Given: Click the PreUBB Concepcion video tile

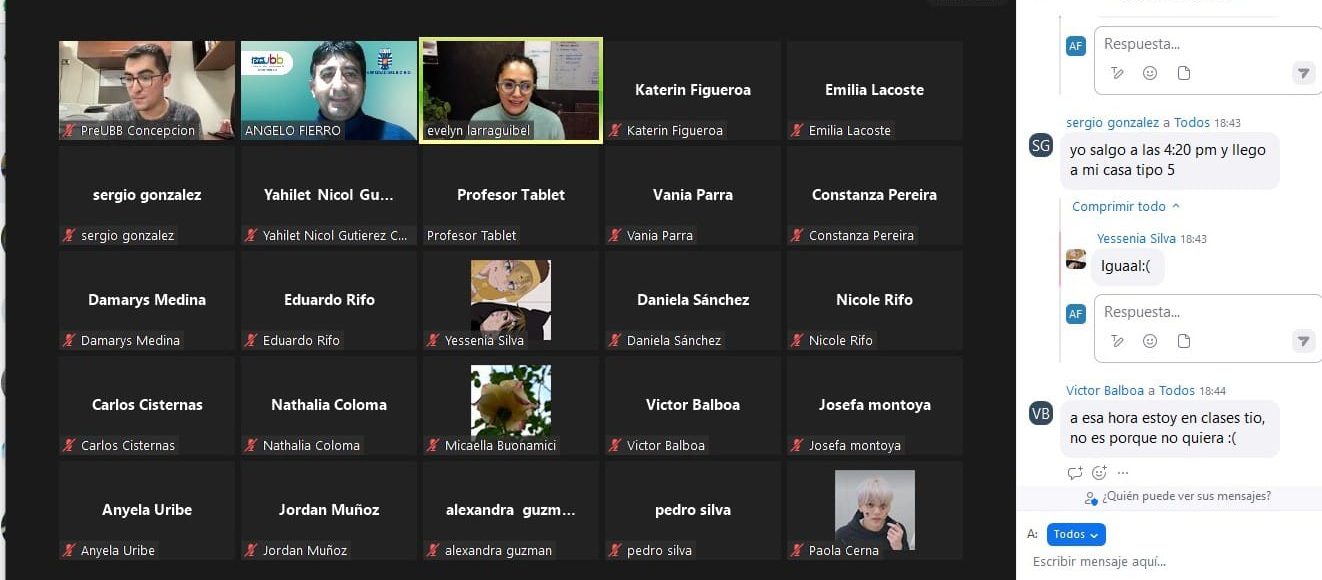Looking at the screenshot, I should pos(147,91).
